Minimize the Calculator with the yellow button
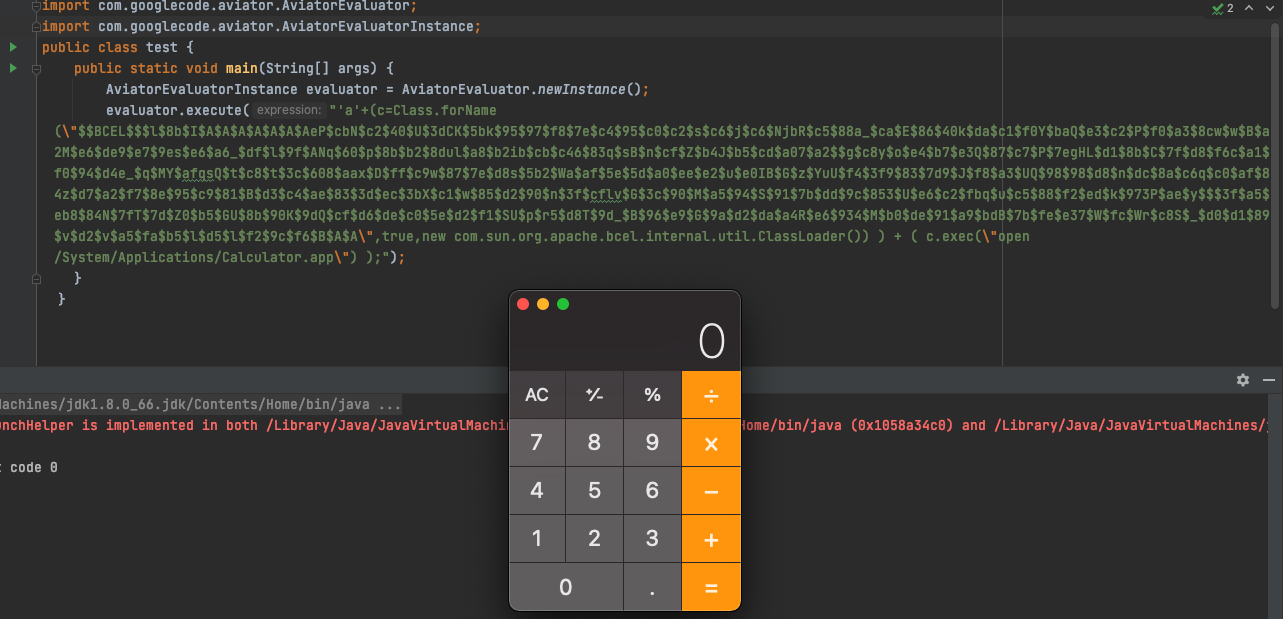1283x619 pixels. coord(543,304)
